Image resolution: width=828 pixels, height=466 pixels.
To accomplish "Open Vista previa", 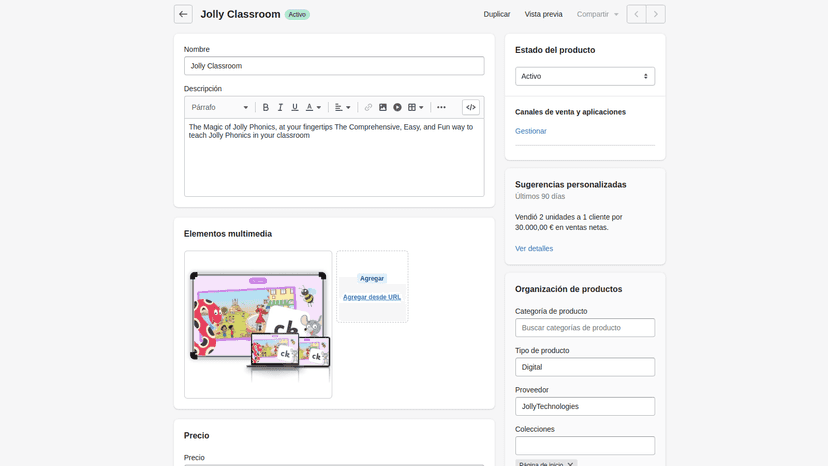I will point(543,14).
